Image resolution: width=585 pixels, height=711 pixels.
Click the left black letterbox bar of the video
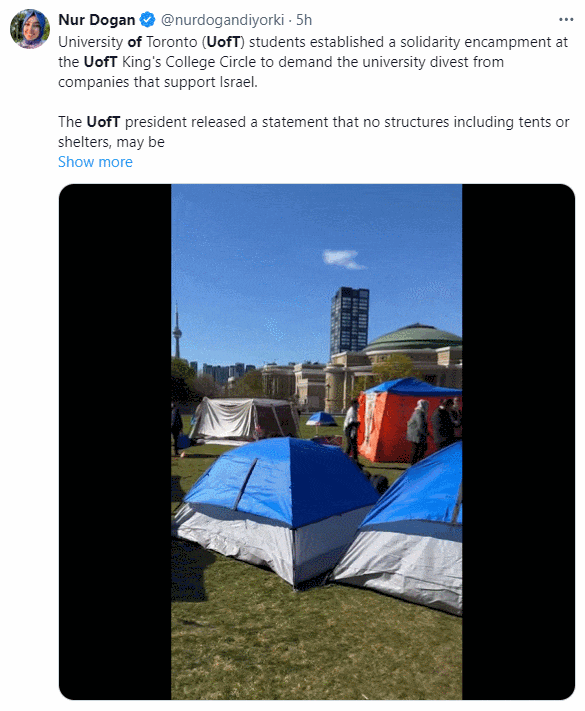click(x=115, y=442)
